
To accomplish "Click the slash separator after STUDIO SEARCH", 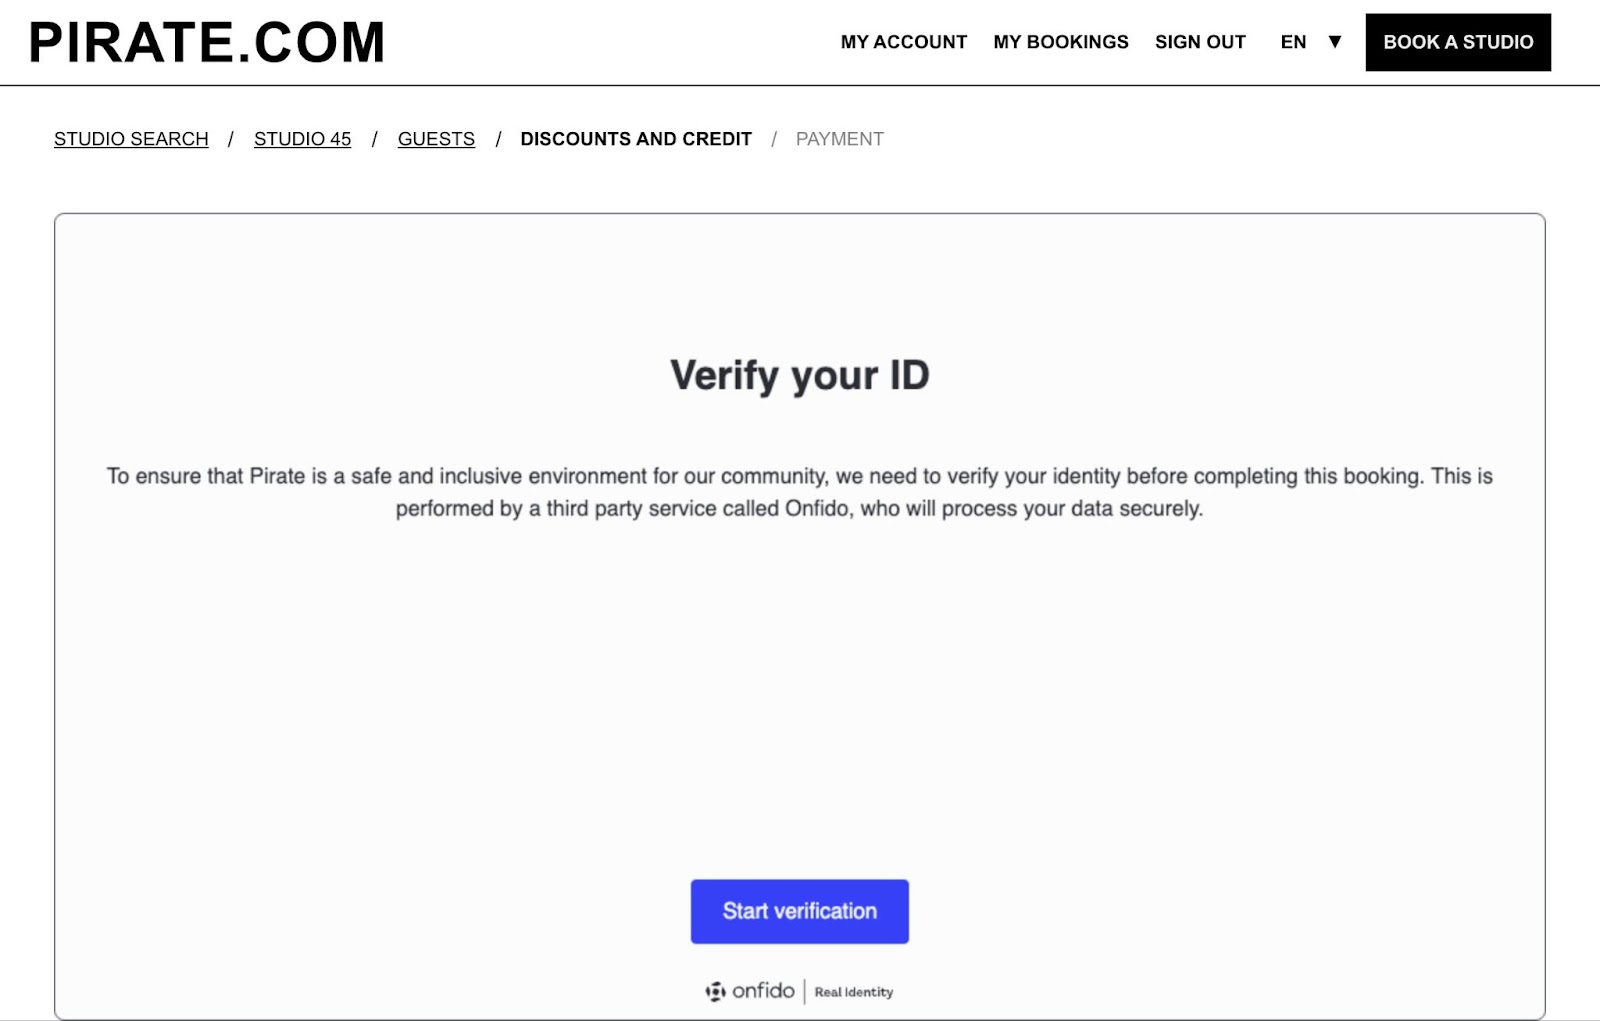I will pyautogui.click(x=231, y=139).
